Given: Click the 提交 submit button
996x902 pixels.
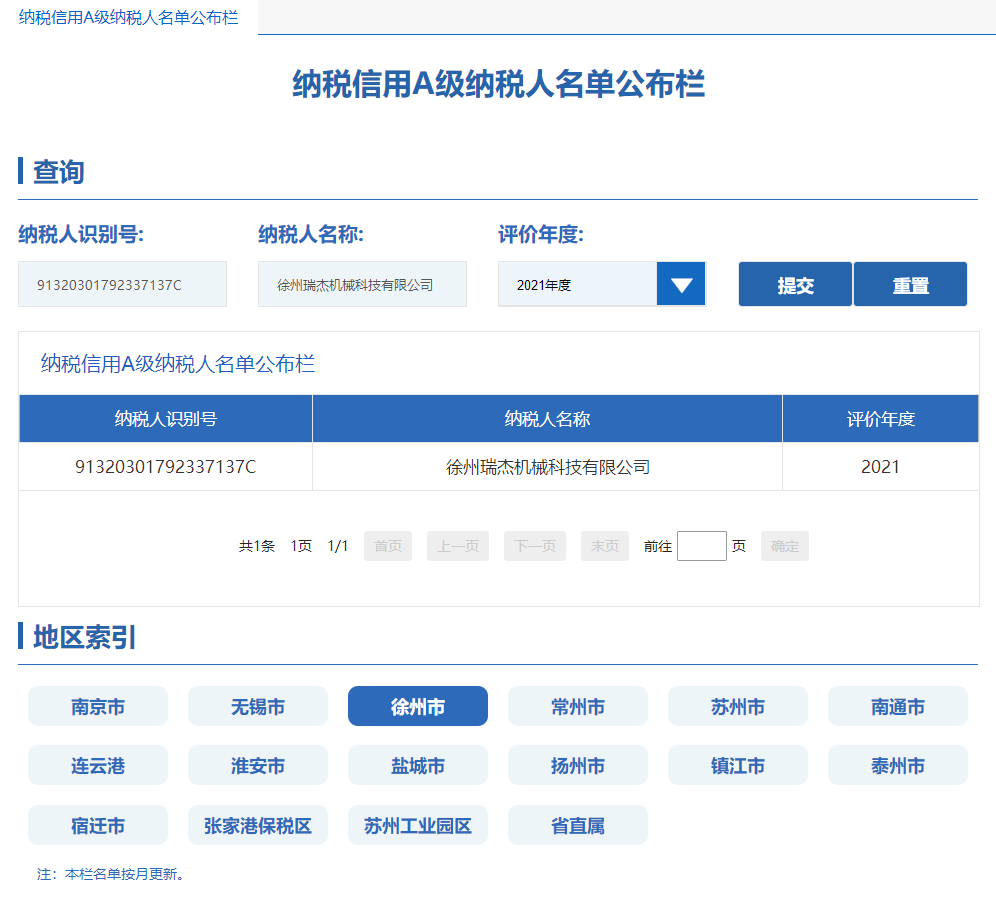Looking at the screenshot, I should point(794,283).
